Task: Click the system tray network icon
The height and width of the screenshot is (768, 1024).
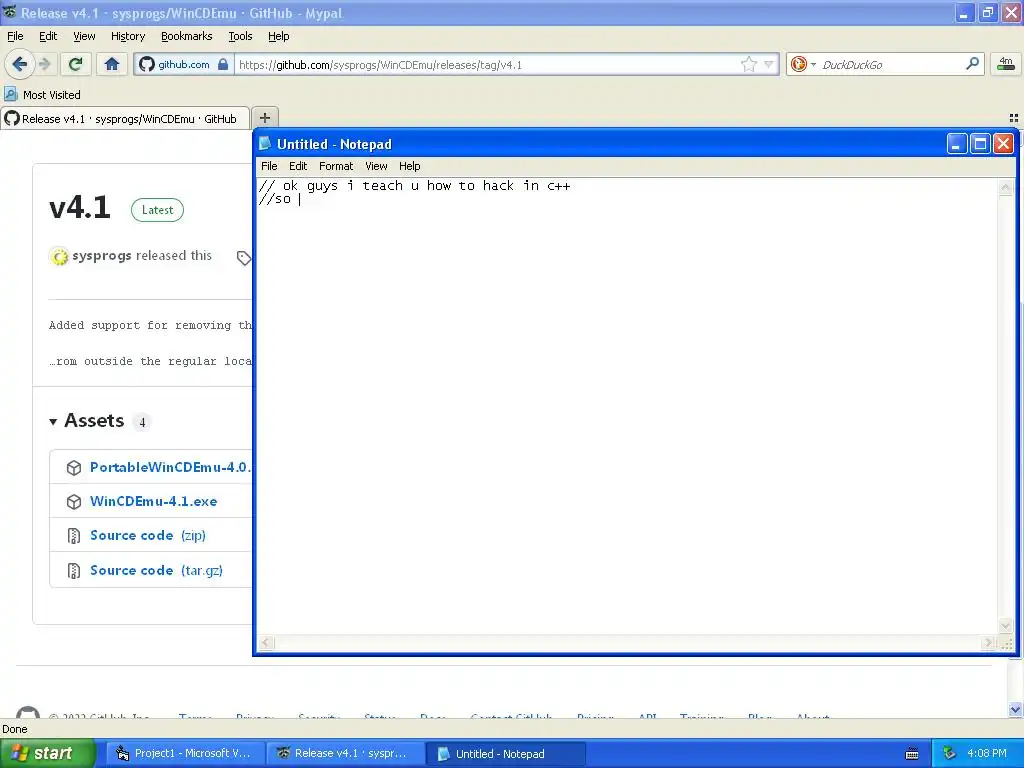Action: point(950,754)
